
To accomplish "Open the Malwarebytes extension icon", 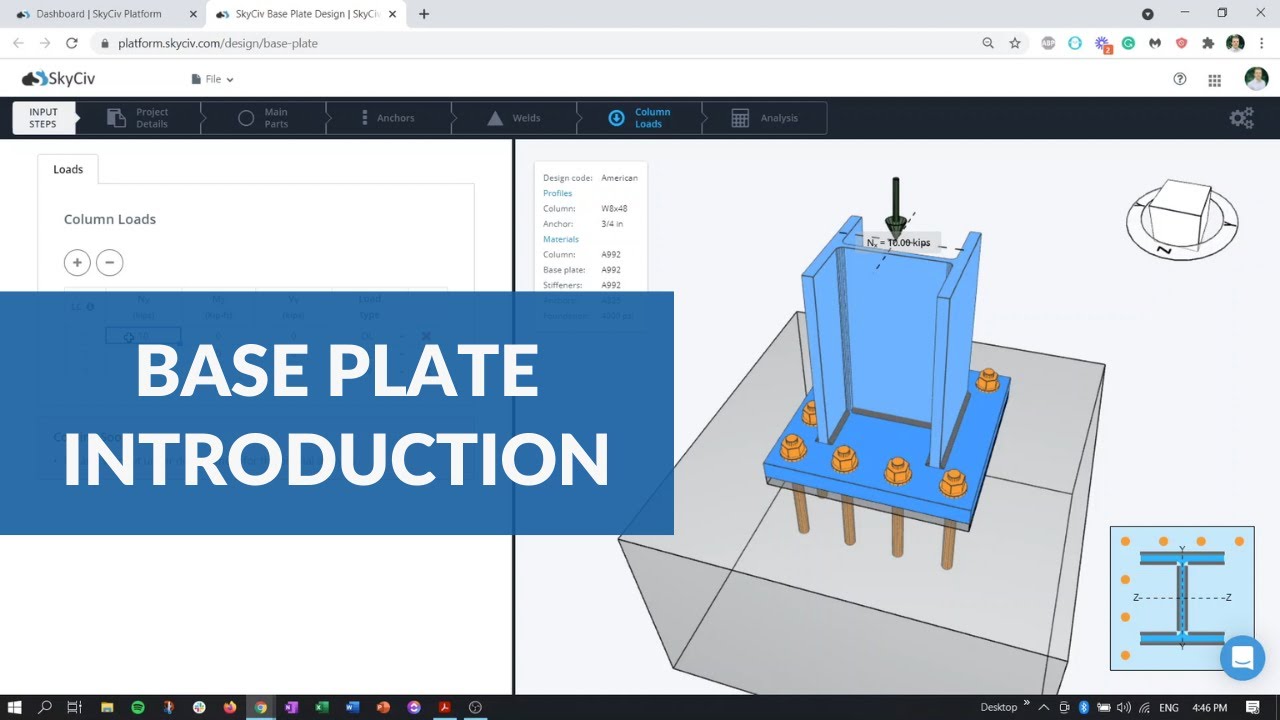I will point(1155,43).
